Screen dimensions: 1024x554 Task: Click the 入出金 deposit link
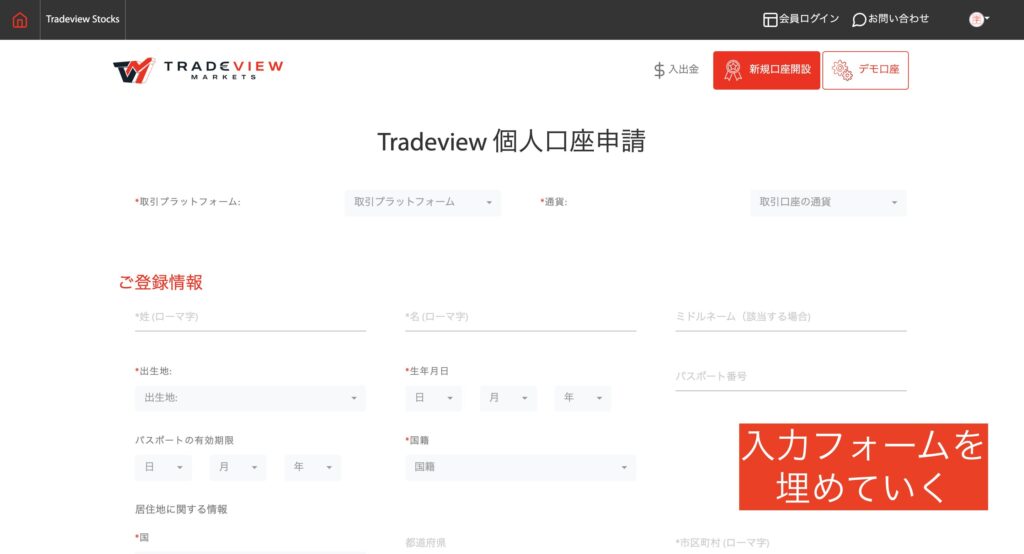(676, 69)
